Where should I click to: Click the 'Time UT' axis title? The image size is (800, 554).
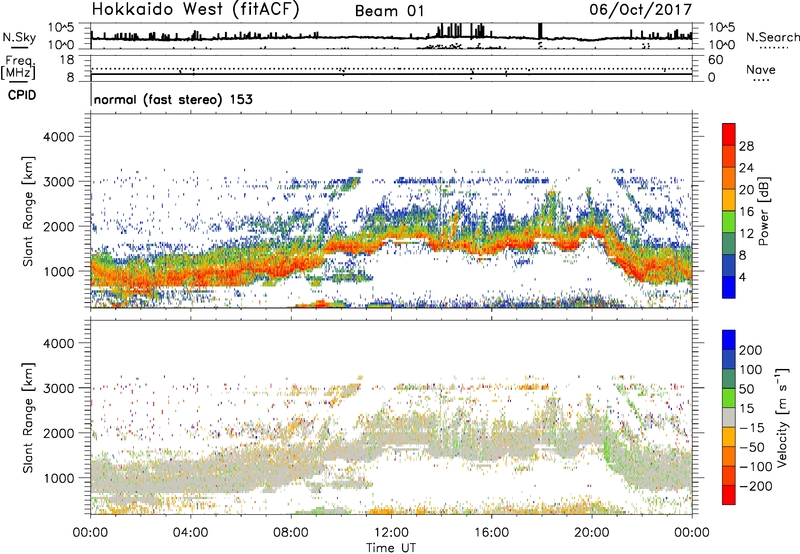click(x=391, y=548)
